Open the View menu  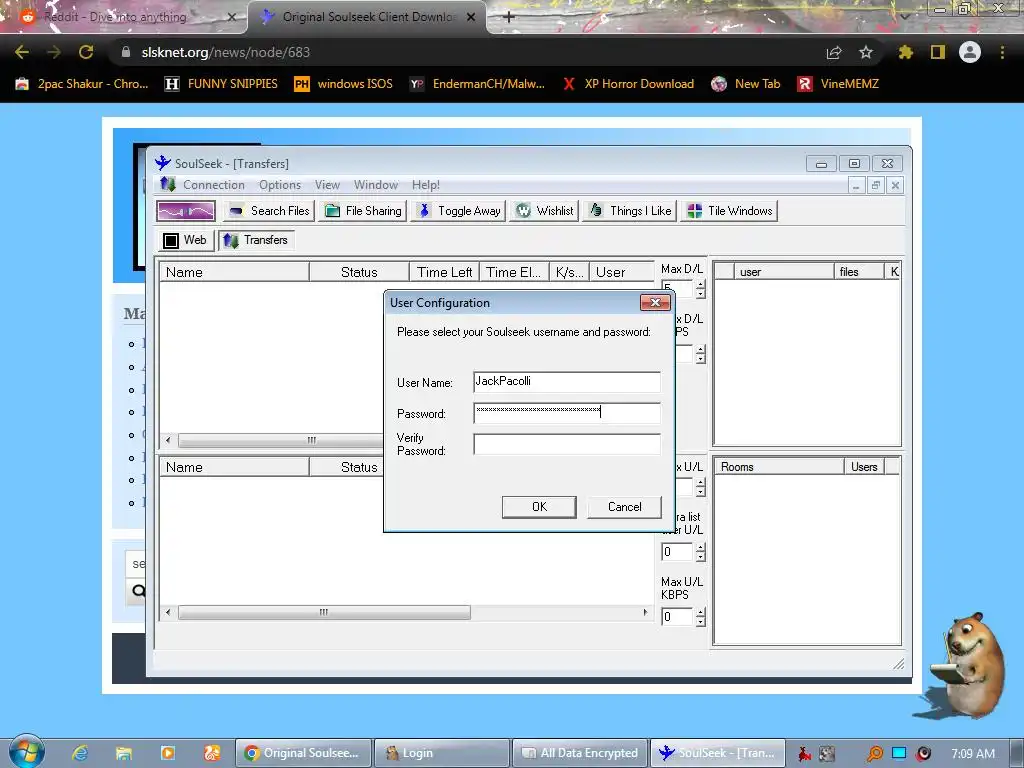point(327,185)
